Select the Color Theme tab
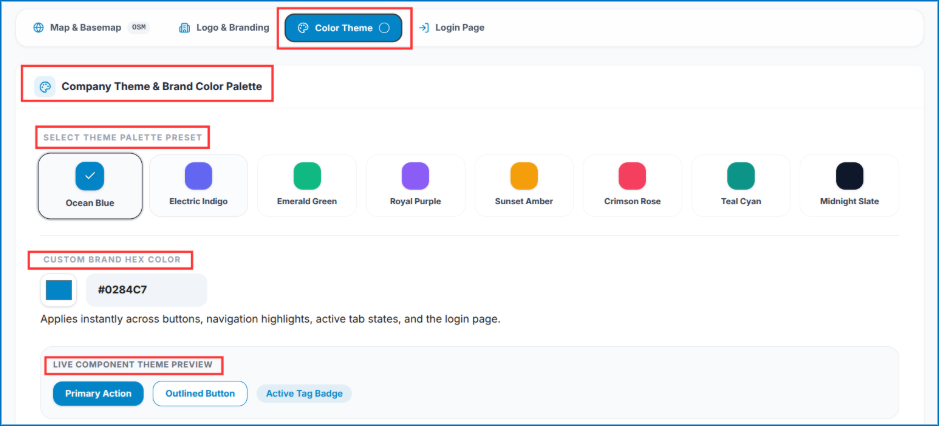939x426 pixels. [343, 28]
